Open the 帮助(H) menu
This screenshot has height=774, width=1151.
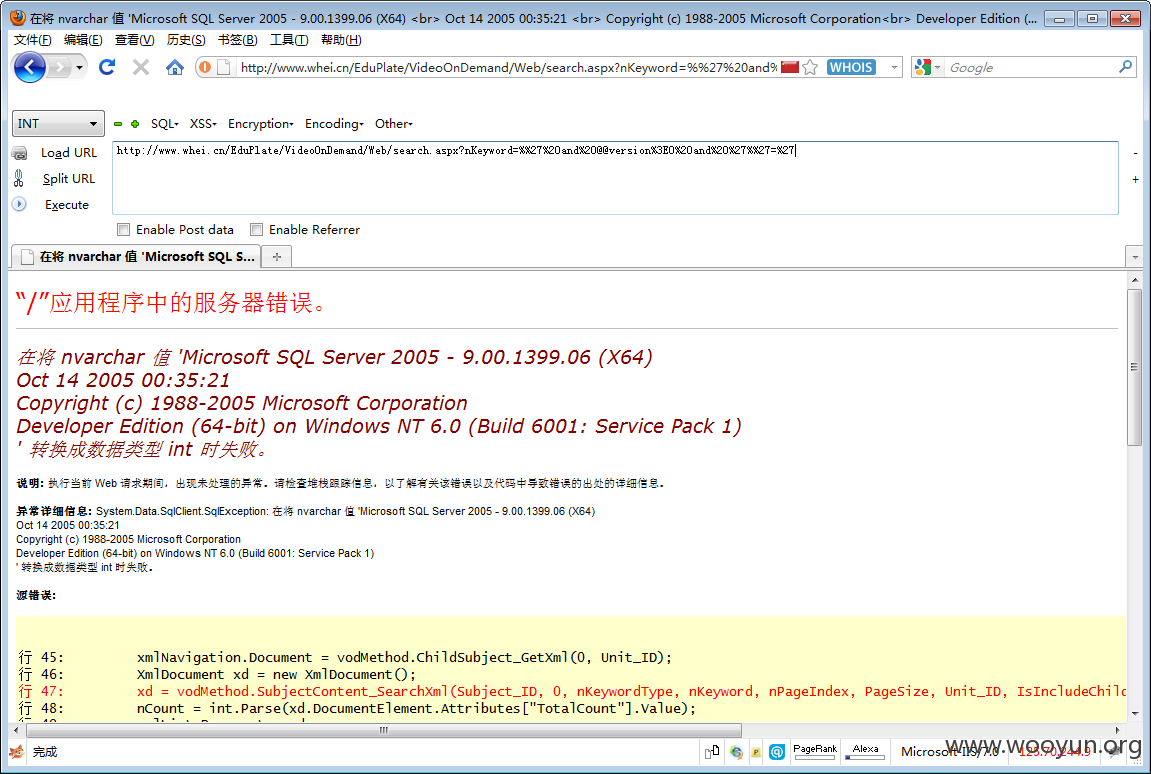click(x=341, y=40)
